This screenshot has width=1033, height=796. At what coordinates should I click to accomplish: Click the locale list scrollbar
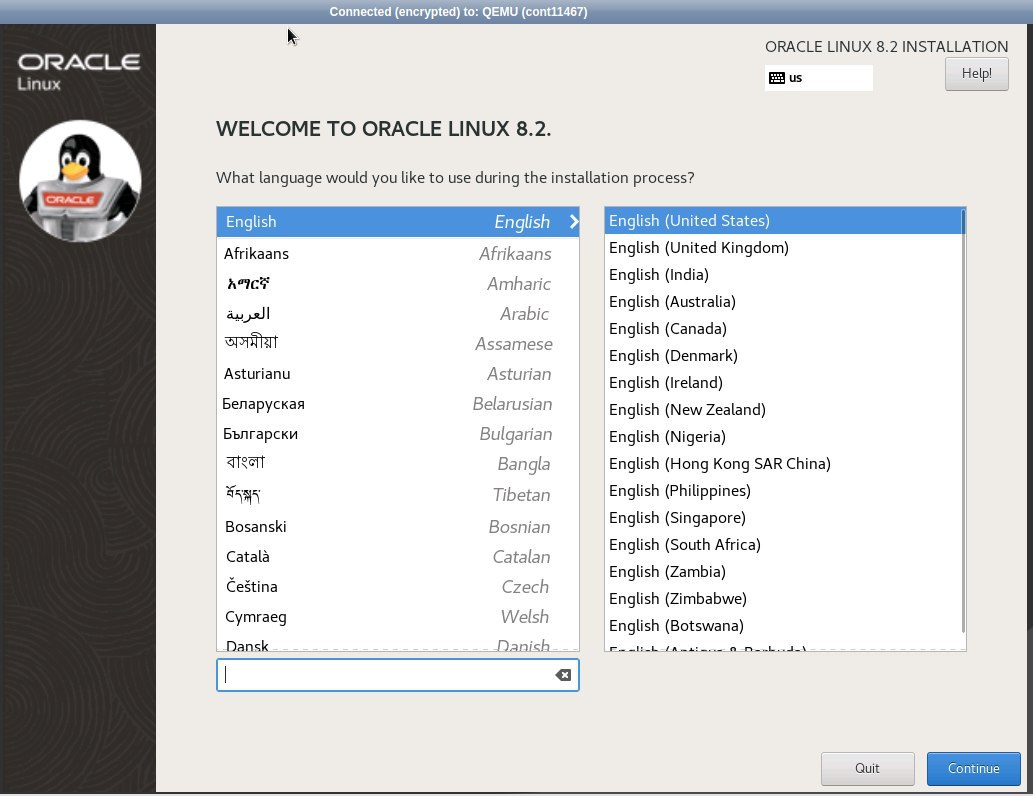(963, 422)
